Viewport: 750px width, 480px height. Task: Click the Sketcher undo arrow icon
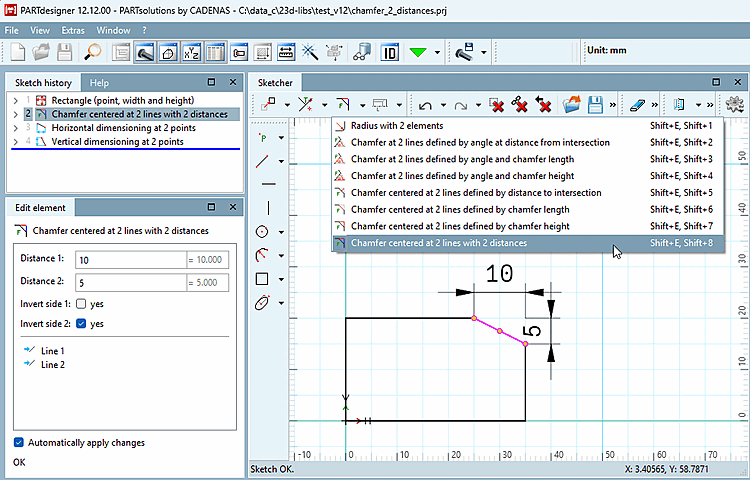coord(425,105)
